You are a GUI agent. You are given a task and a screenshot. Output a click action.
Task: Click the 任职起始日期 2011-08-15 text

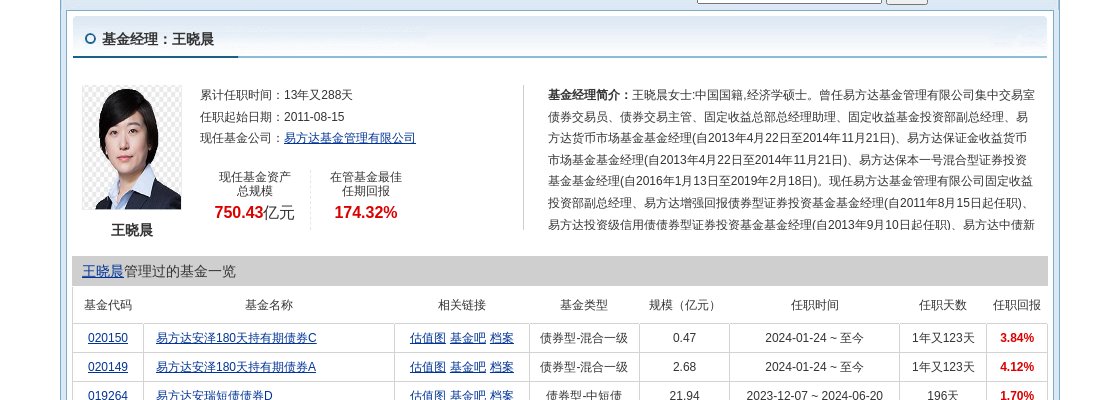272,116
